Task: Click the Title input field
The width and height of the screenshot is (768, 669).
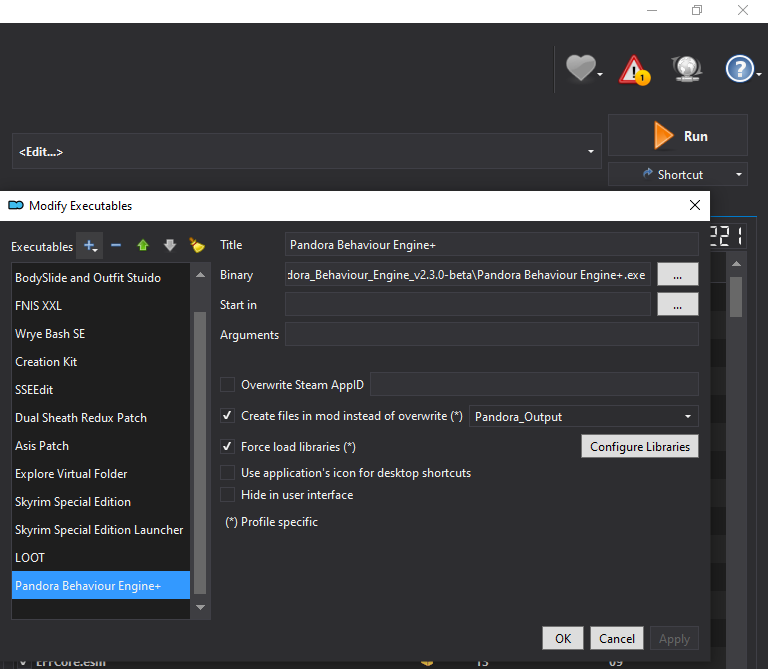Action: tap(491, 244)
